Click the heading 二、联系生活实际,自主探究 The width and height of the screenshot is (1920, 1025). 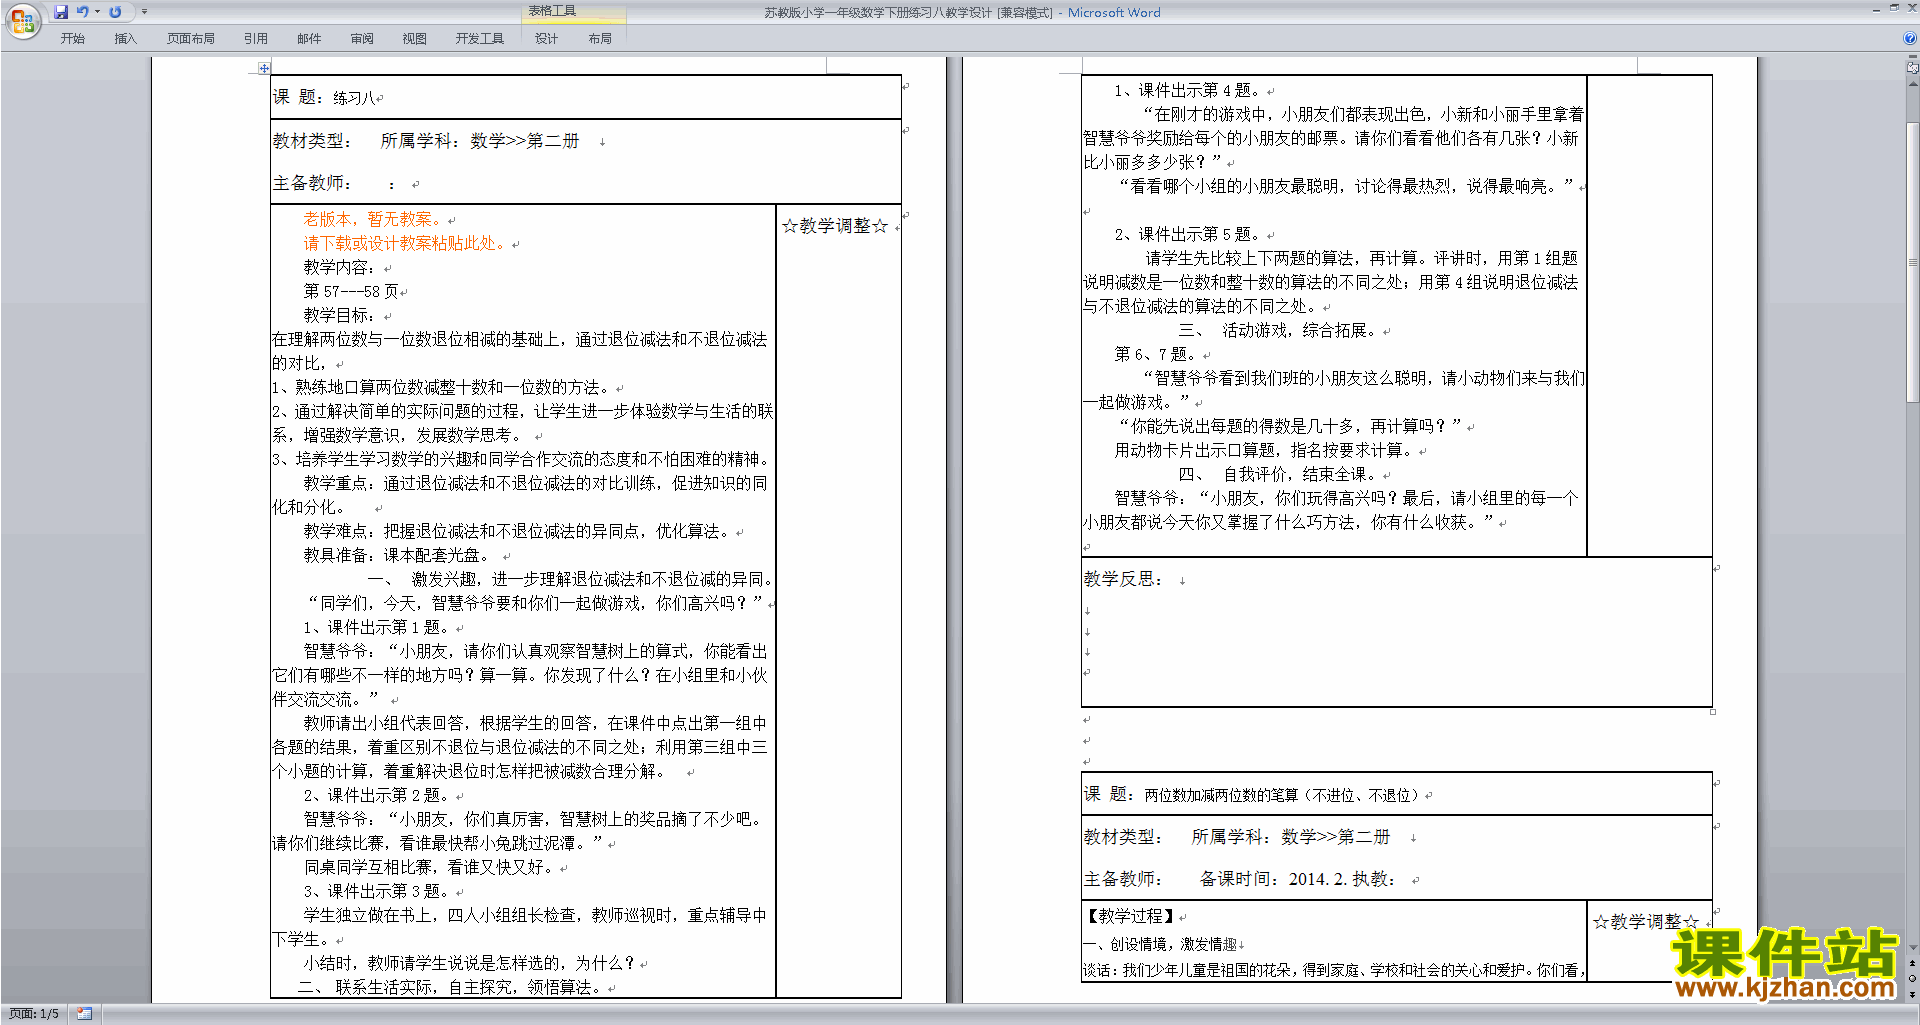pyautogui.click(x=450, y=987)
